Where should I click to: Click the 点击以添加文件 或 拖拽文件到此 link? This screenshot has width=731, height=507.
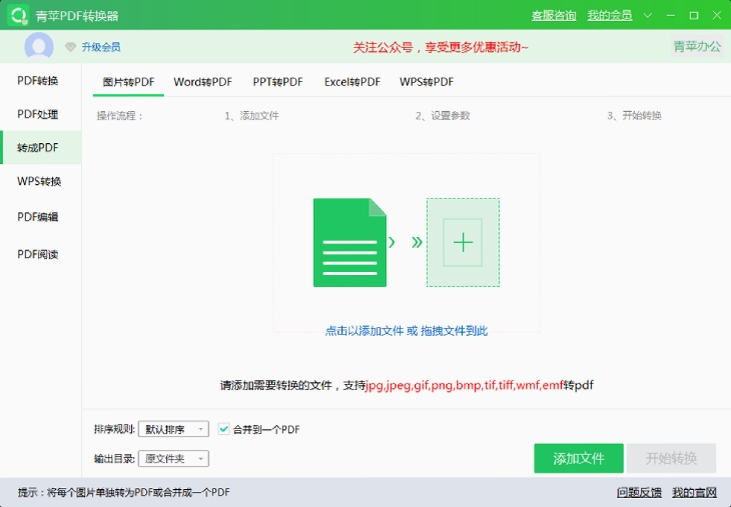point(407,331)
